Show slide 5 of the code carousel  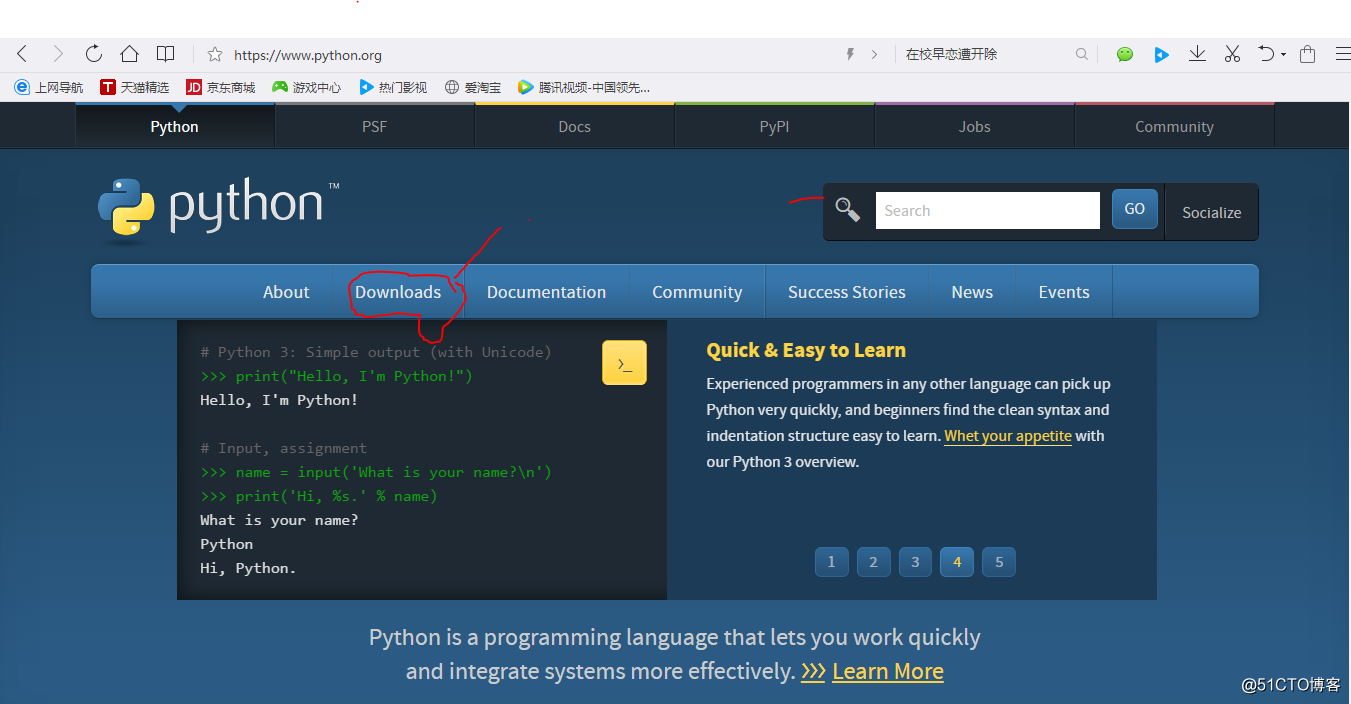tap(999, 562)
